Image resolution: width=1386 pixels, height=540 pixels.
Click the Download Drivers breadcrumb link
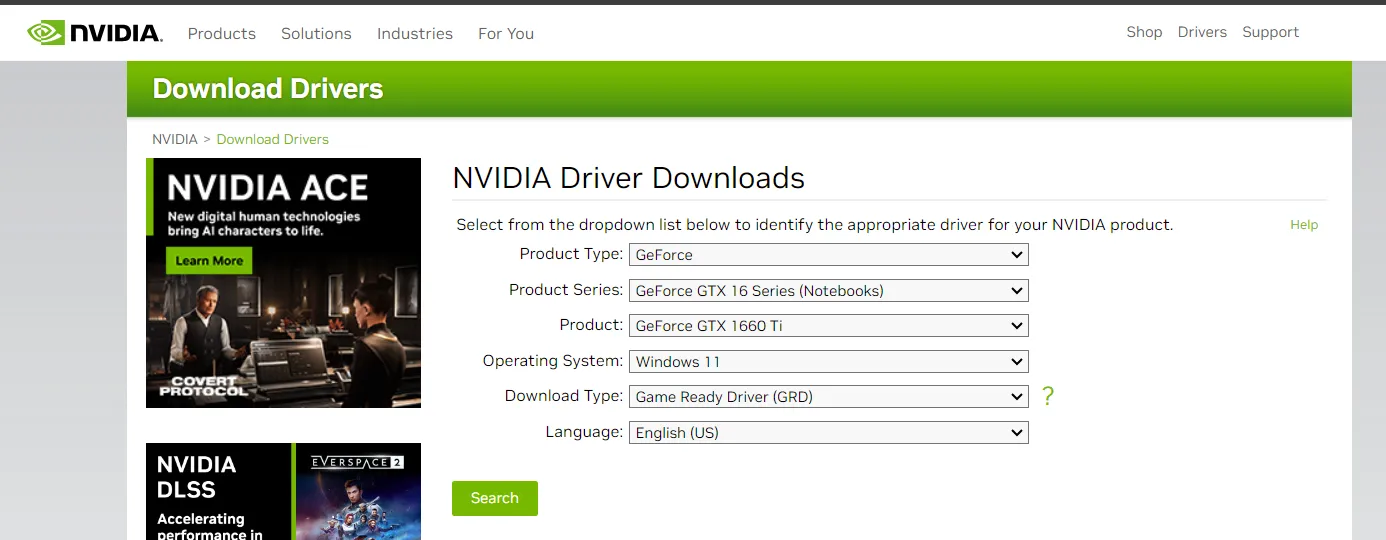pos(272,139)
